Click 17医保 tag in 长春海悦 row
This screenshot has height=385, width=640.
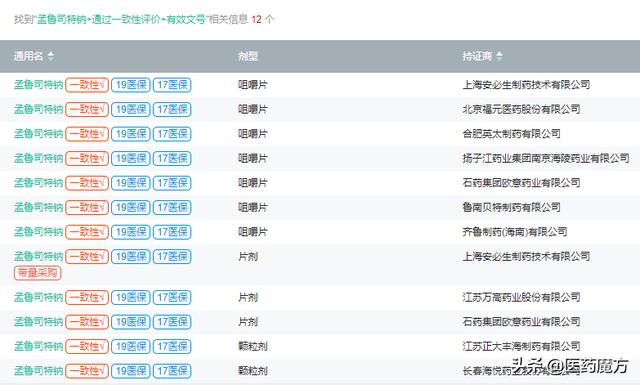(x=172, y=371)
